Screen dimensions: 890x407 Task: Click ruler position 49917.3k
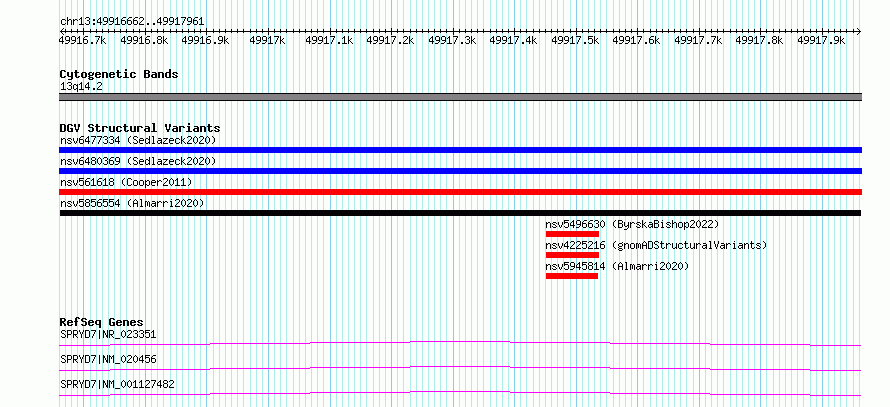(452, 40)
